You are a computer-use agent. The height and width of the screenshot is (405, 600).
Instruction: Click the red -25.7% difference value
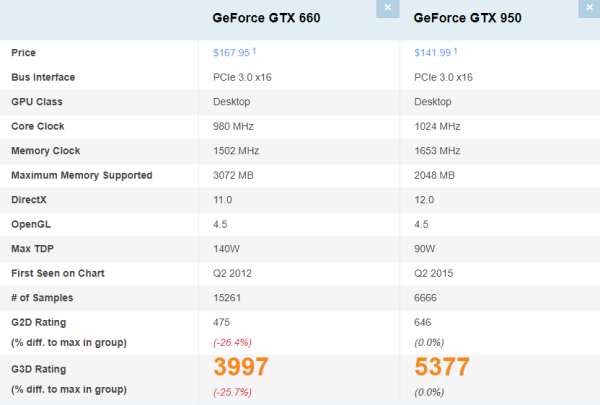(x=236, y=391)
